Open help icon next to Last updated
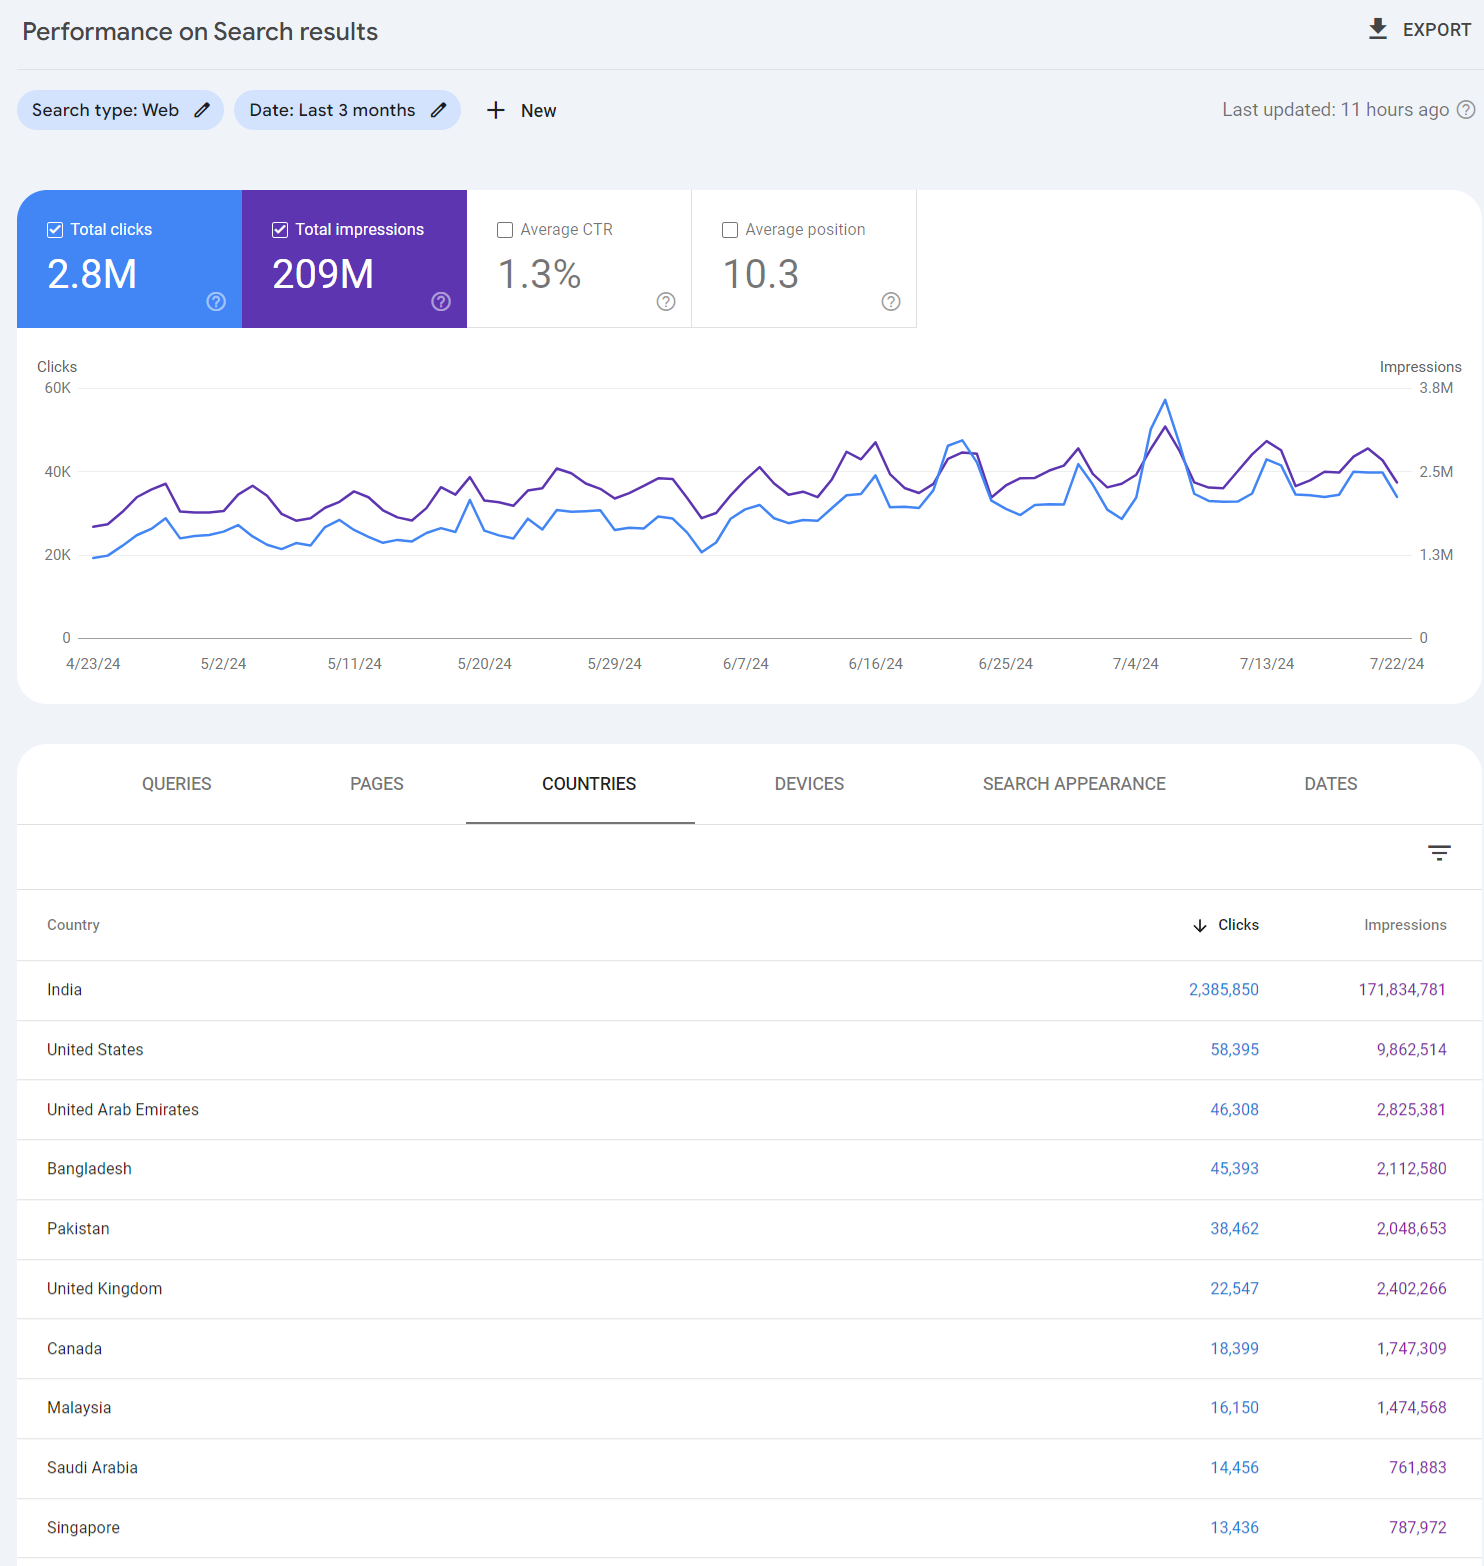This screenshot has height=1566, width=1484. click(1466, 110)
